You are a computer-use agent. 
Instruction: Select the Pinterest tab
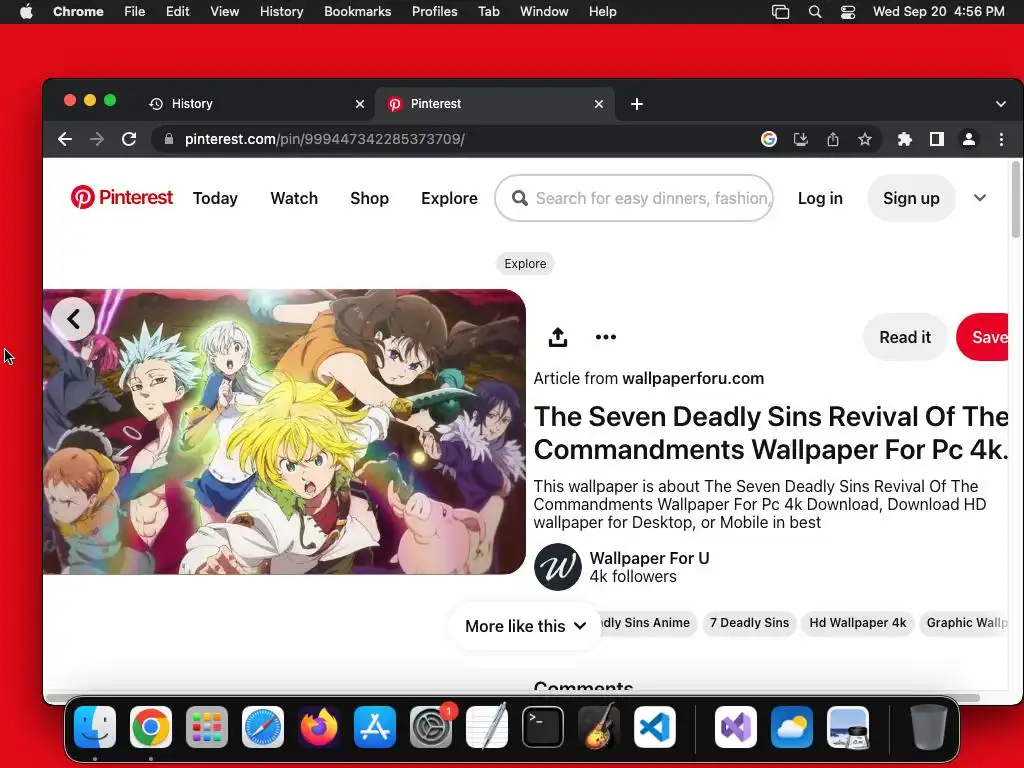[x=494, y=104]
